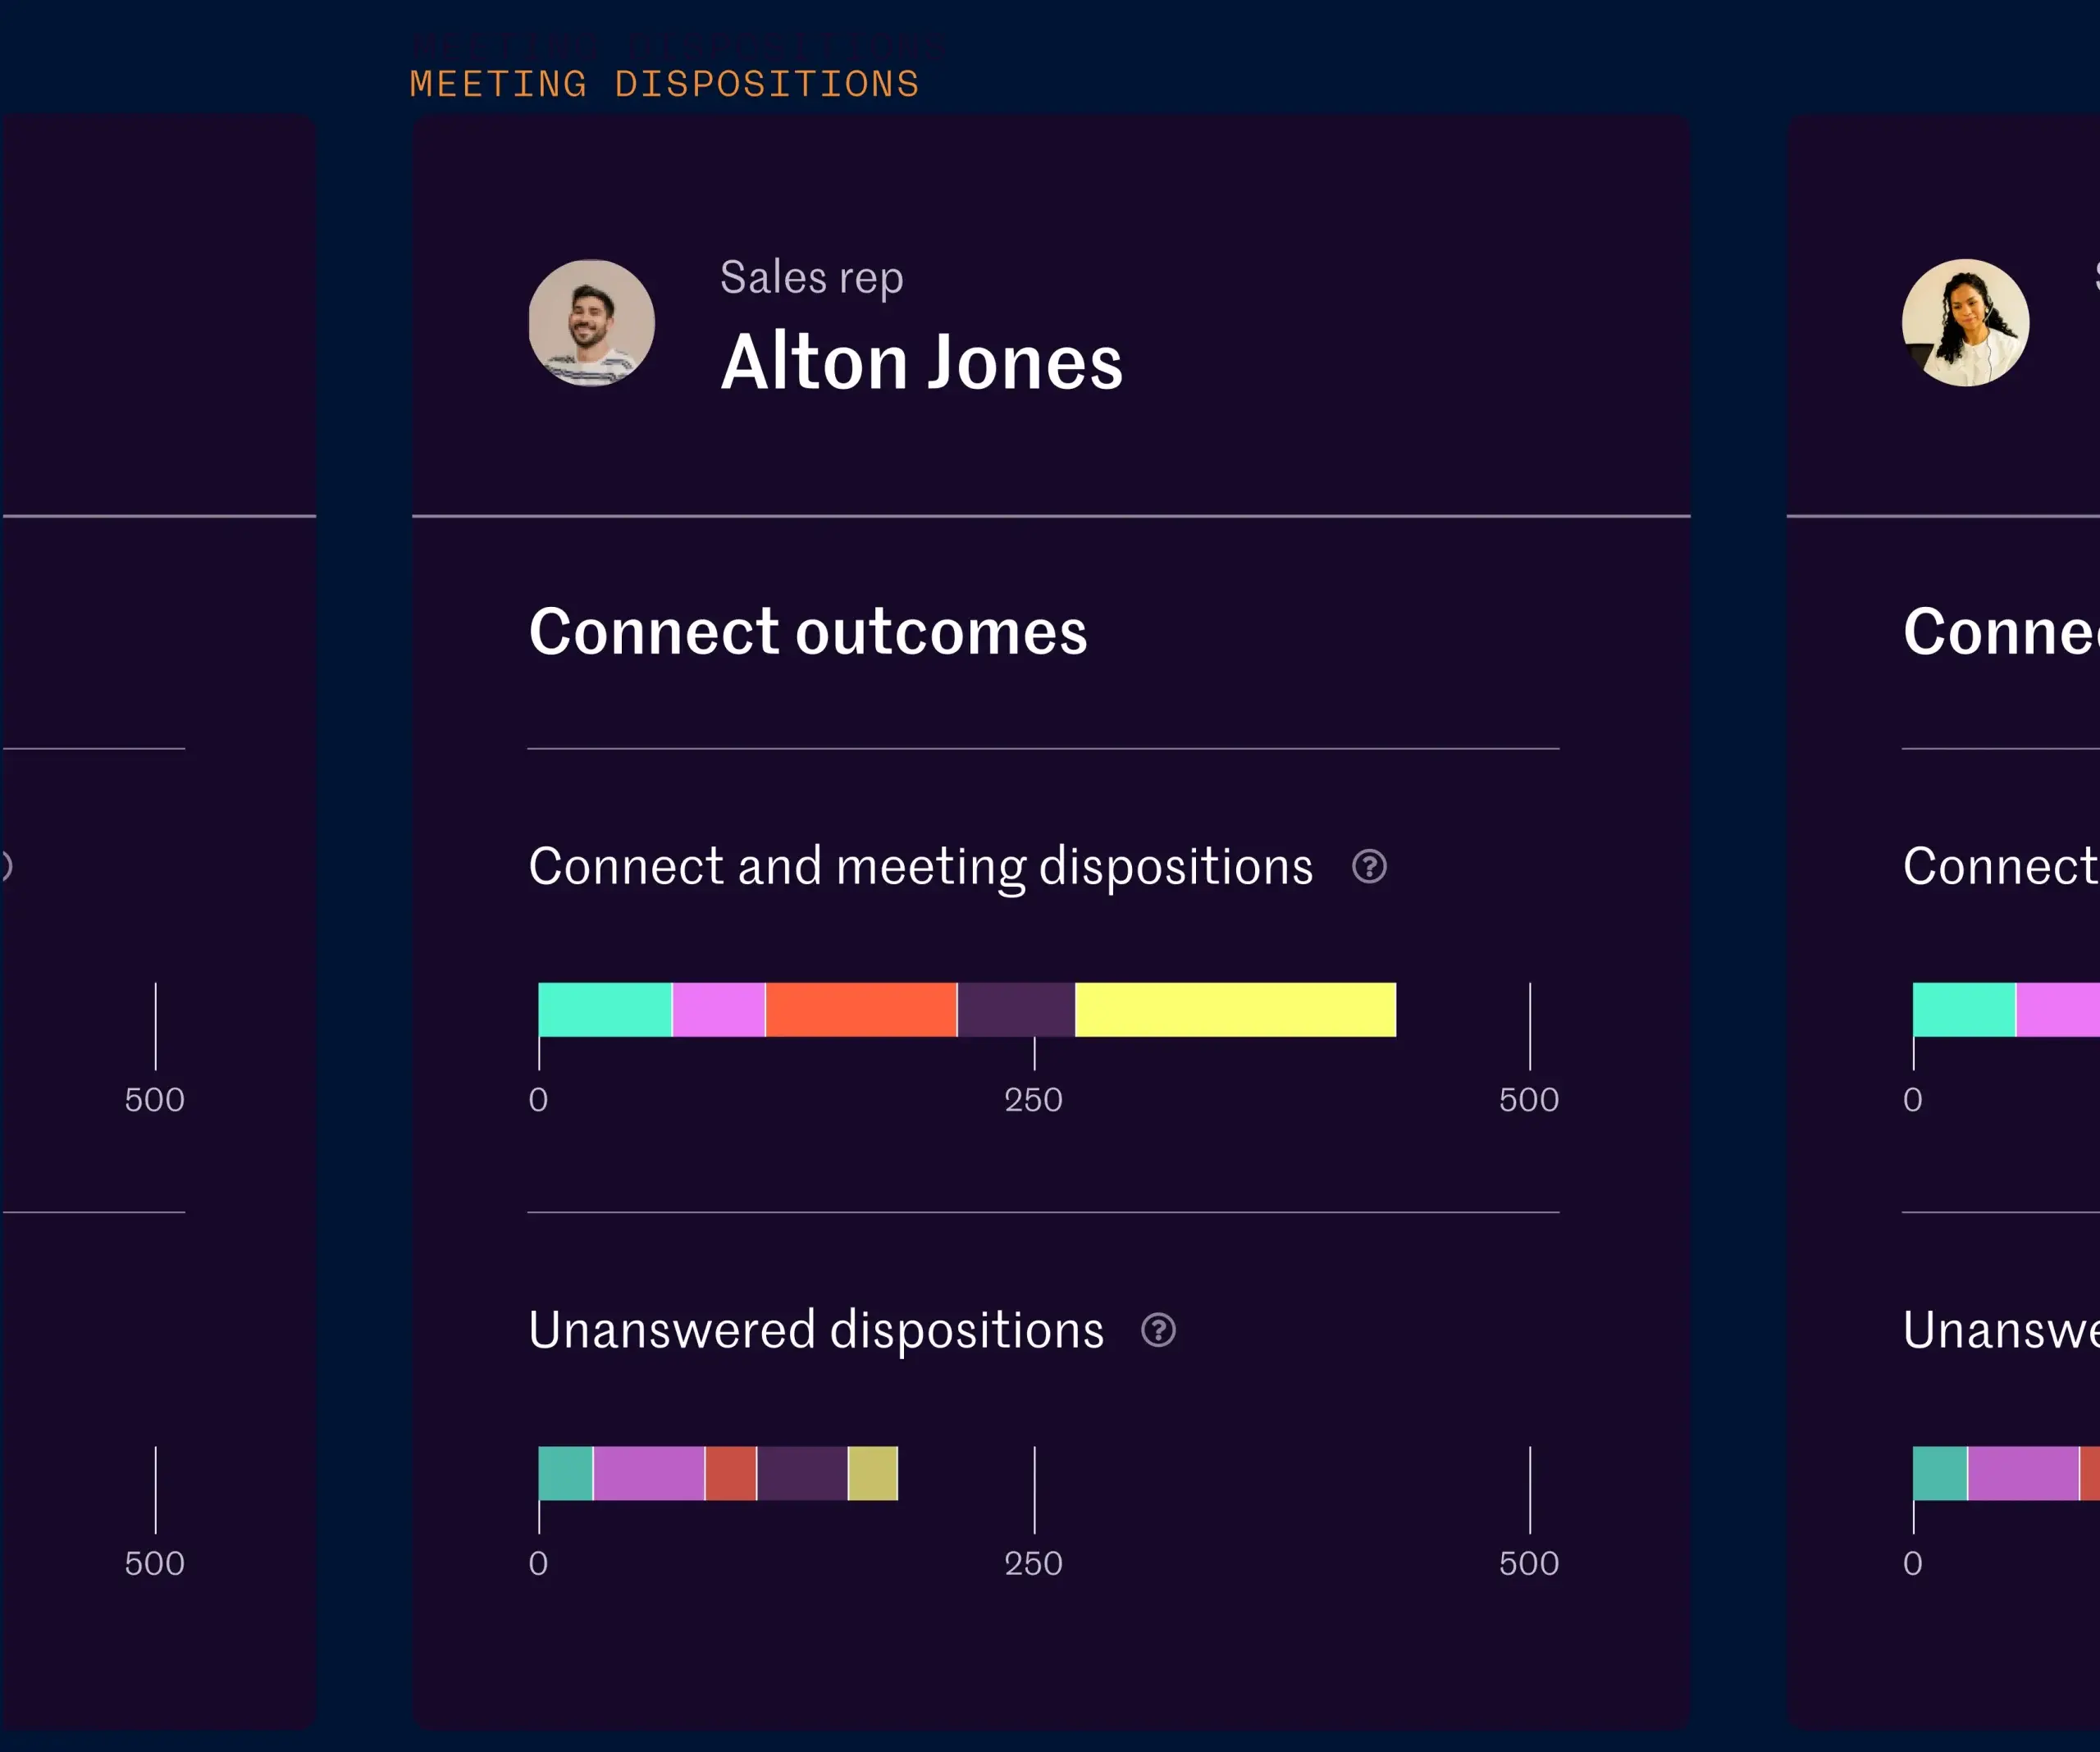Image resolution: width=2100 pixels, height=1752 pixels.
Task: Select the female sales rep avatar
Action: tap(1965, 323)
